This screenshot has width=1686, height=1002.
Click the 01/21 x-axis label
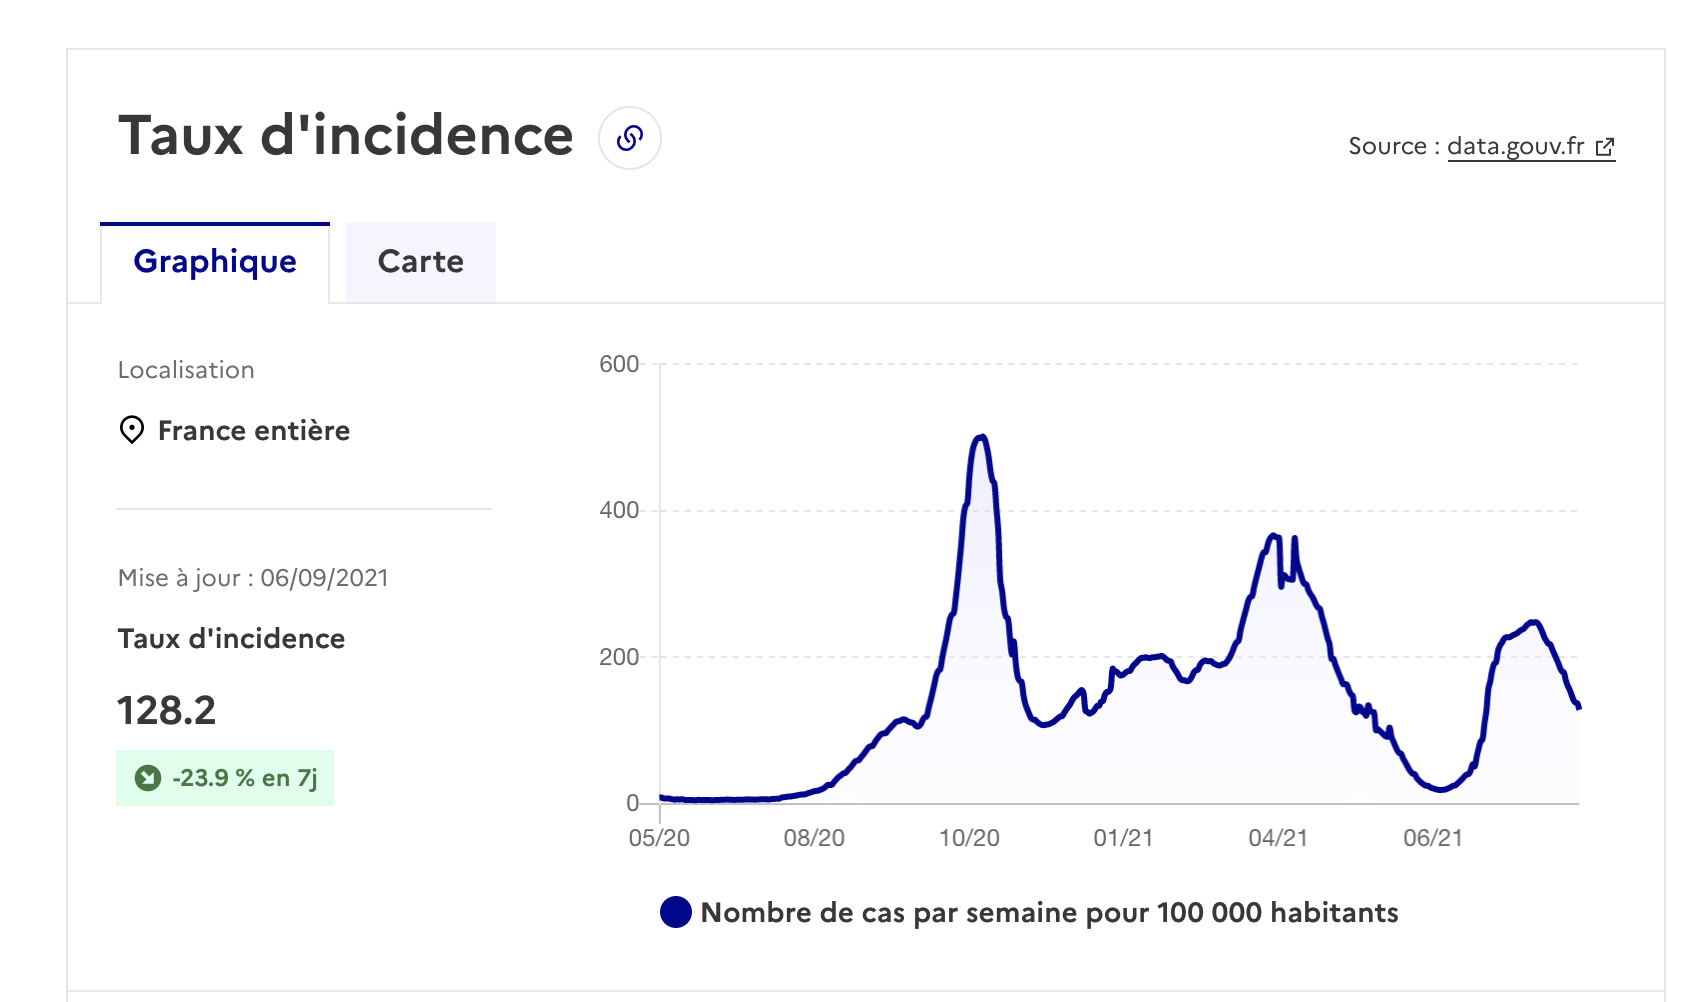(1123, 838)
